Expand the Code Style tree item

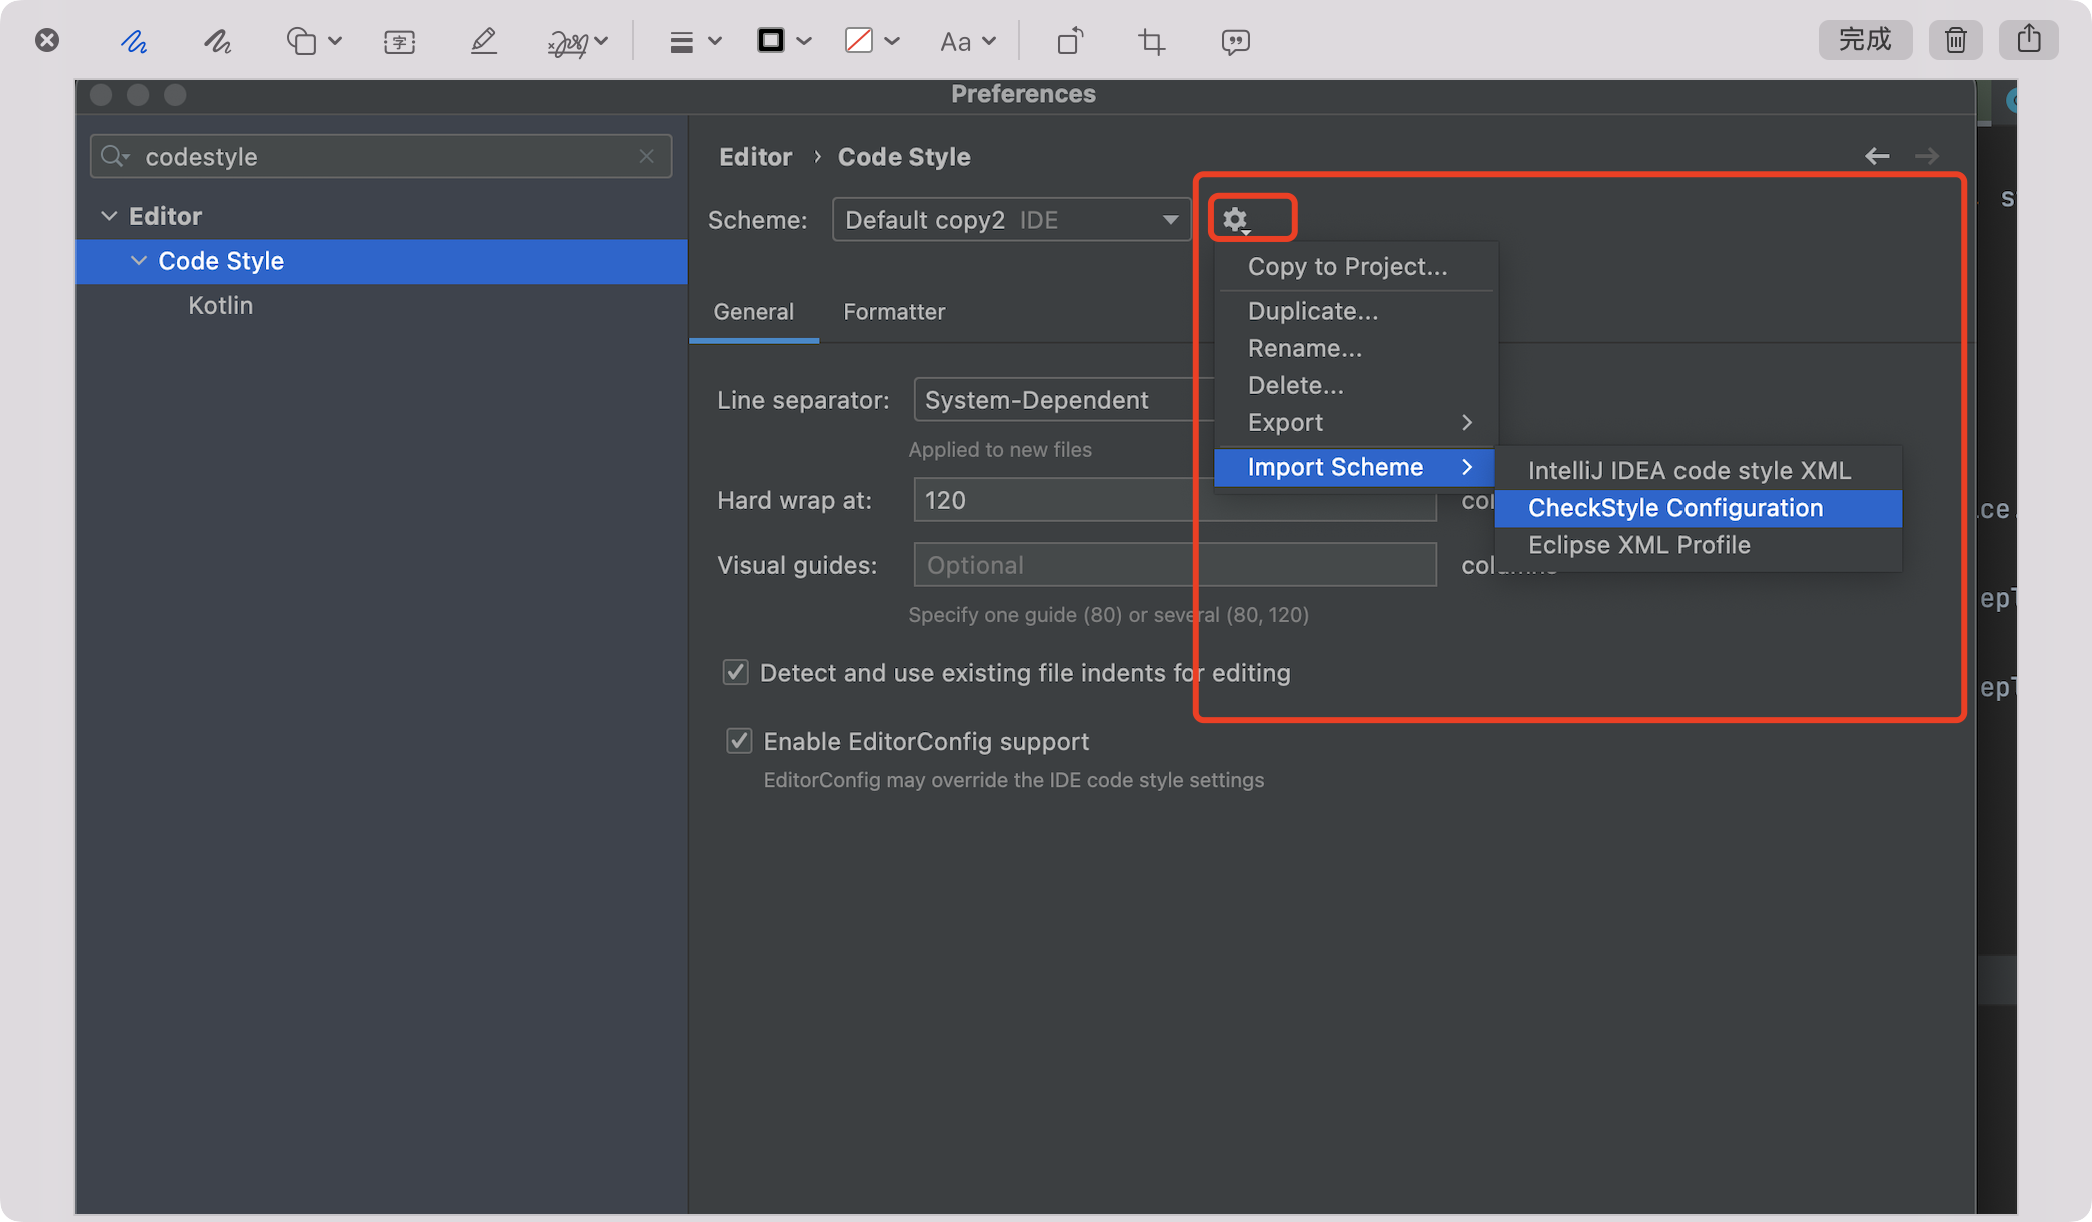tap(138, 260)
